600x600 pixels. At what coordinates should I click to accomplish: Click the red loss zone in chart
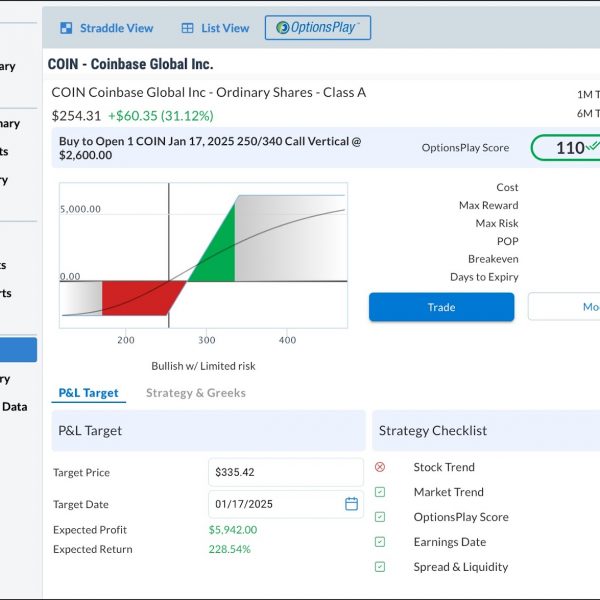tap(140, 298)
